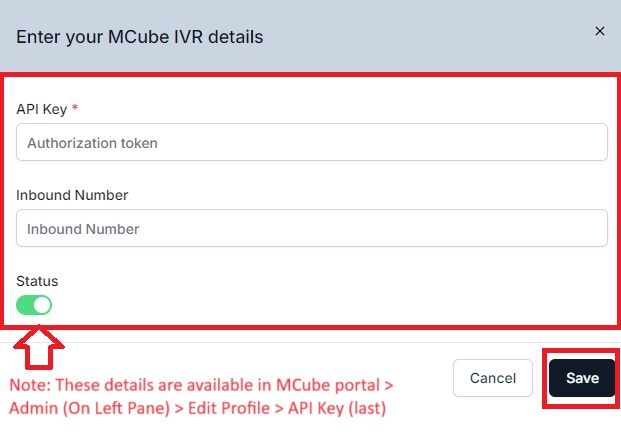Click the red upward arrow annotation
Image resolution: width=621 pixels, height=444 pixels.
[39, 347]
